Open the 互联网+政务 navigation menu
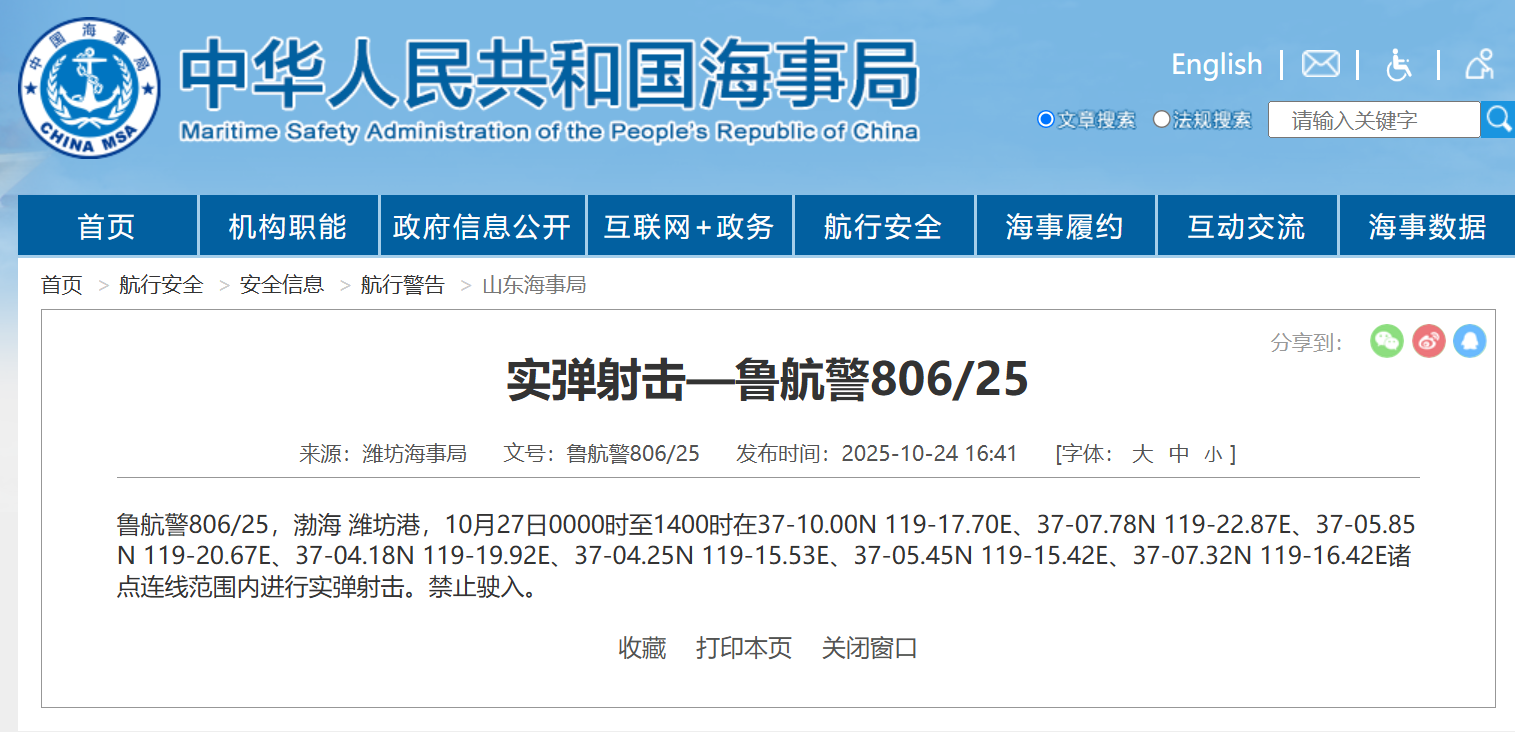This screenshot has height=732, width=1515. [689, 227]
